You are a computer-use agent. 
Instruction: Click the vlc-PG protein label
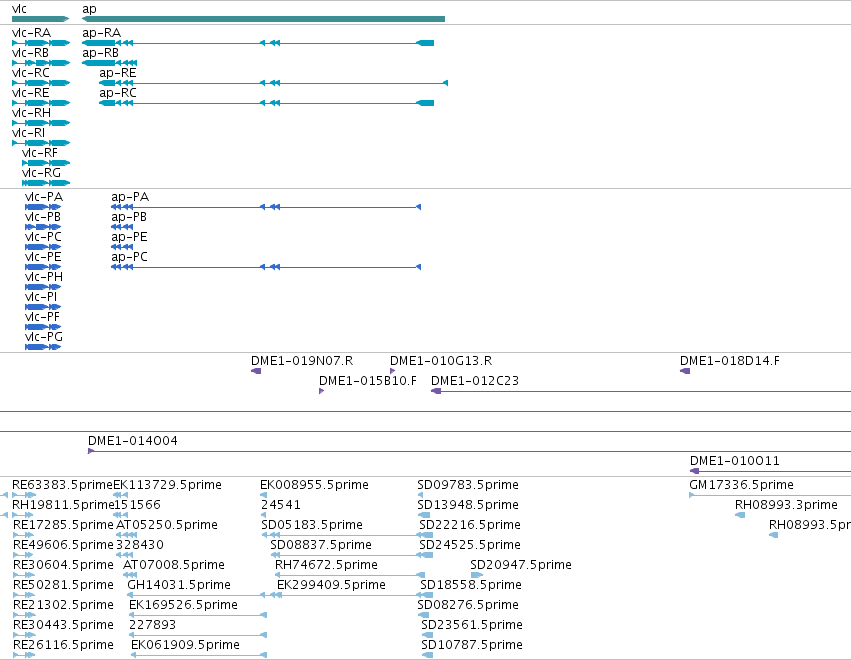pyautogui.click(x=44, y=337)
